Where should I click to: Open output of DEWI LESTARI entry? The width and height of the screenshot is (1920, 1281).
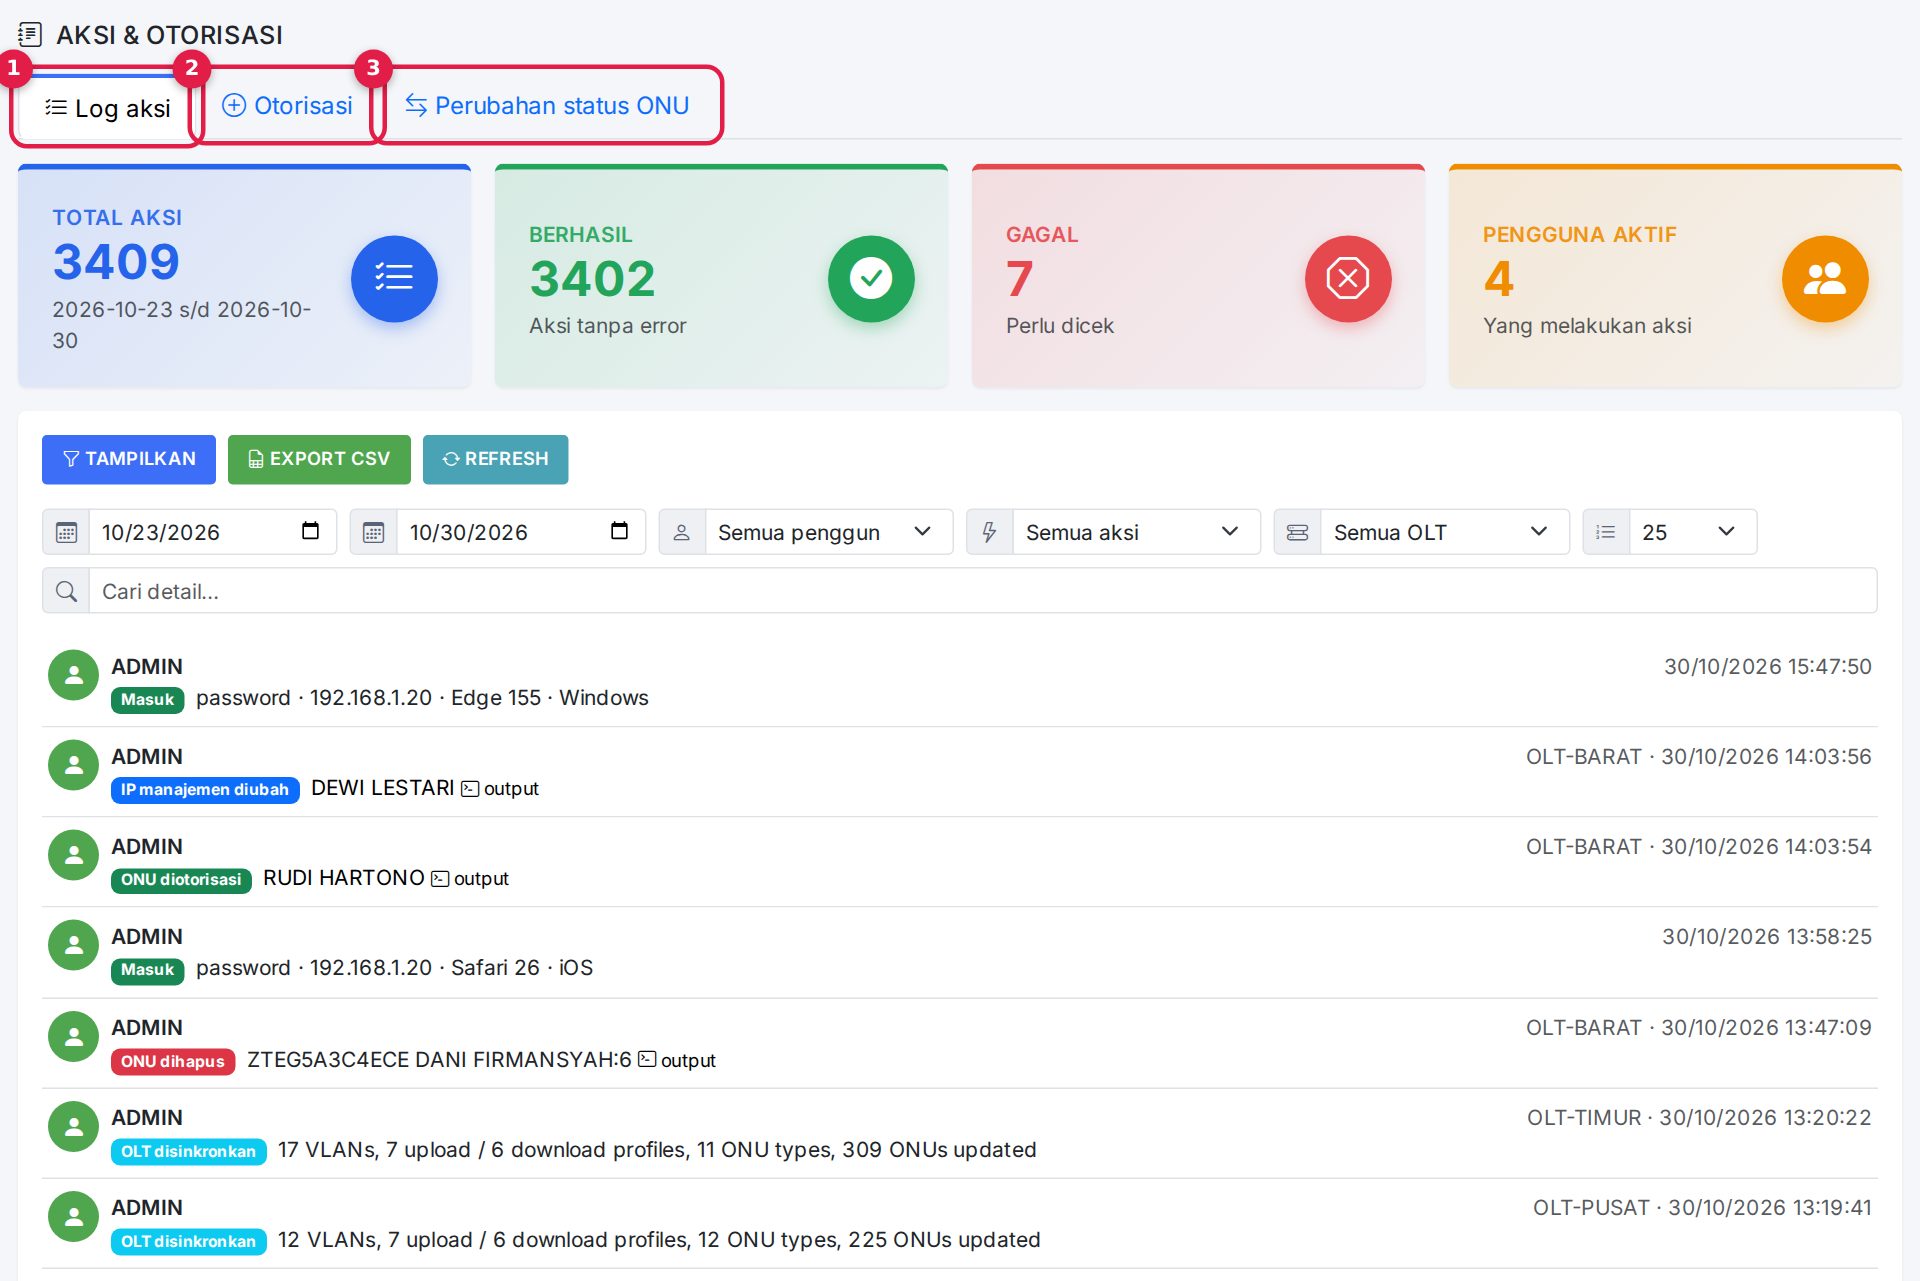coord(500,789)
